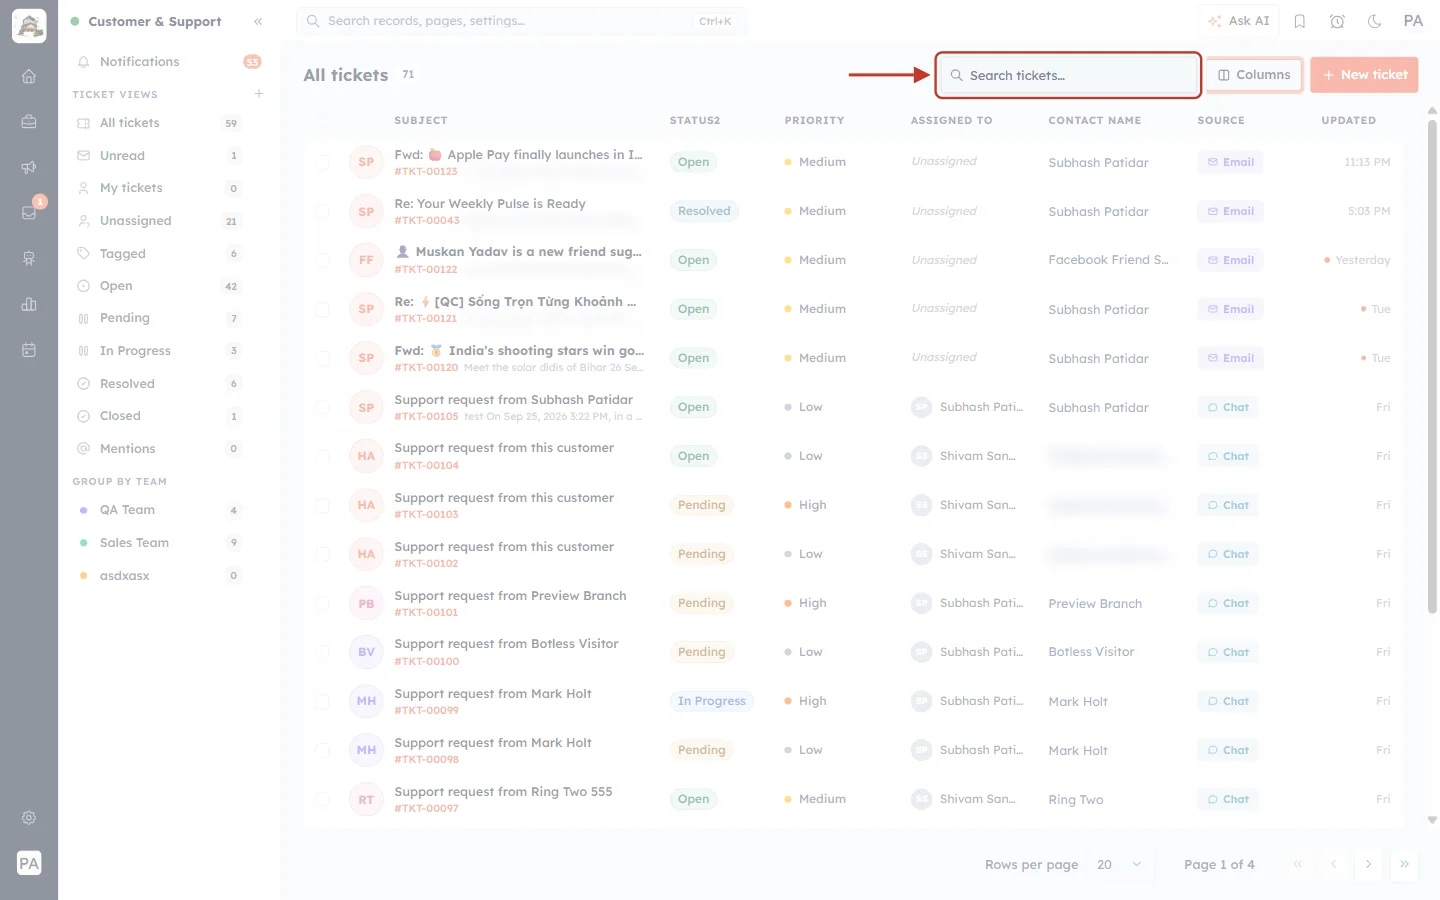Open the home icon in left rail
Screen dimensions: 1440x900
[29, 76]
